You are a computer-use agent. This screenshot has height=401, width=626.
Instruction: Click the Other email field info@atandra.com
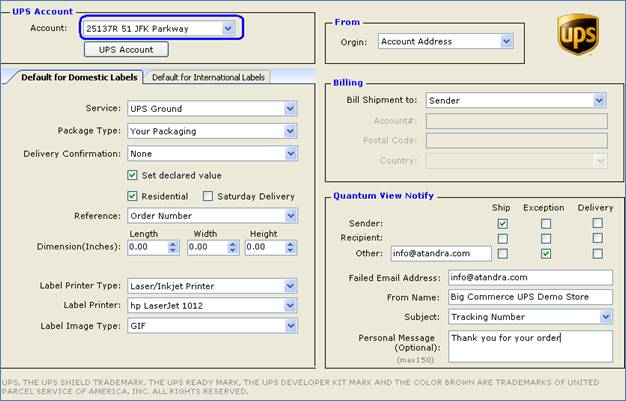coord(441,253)
